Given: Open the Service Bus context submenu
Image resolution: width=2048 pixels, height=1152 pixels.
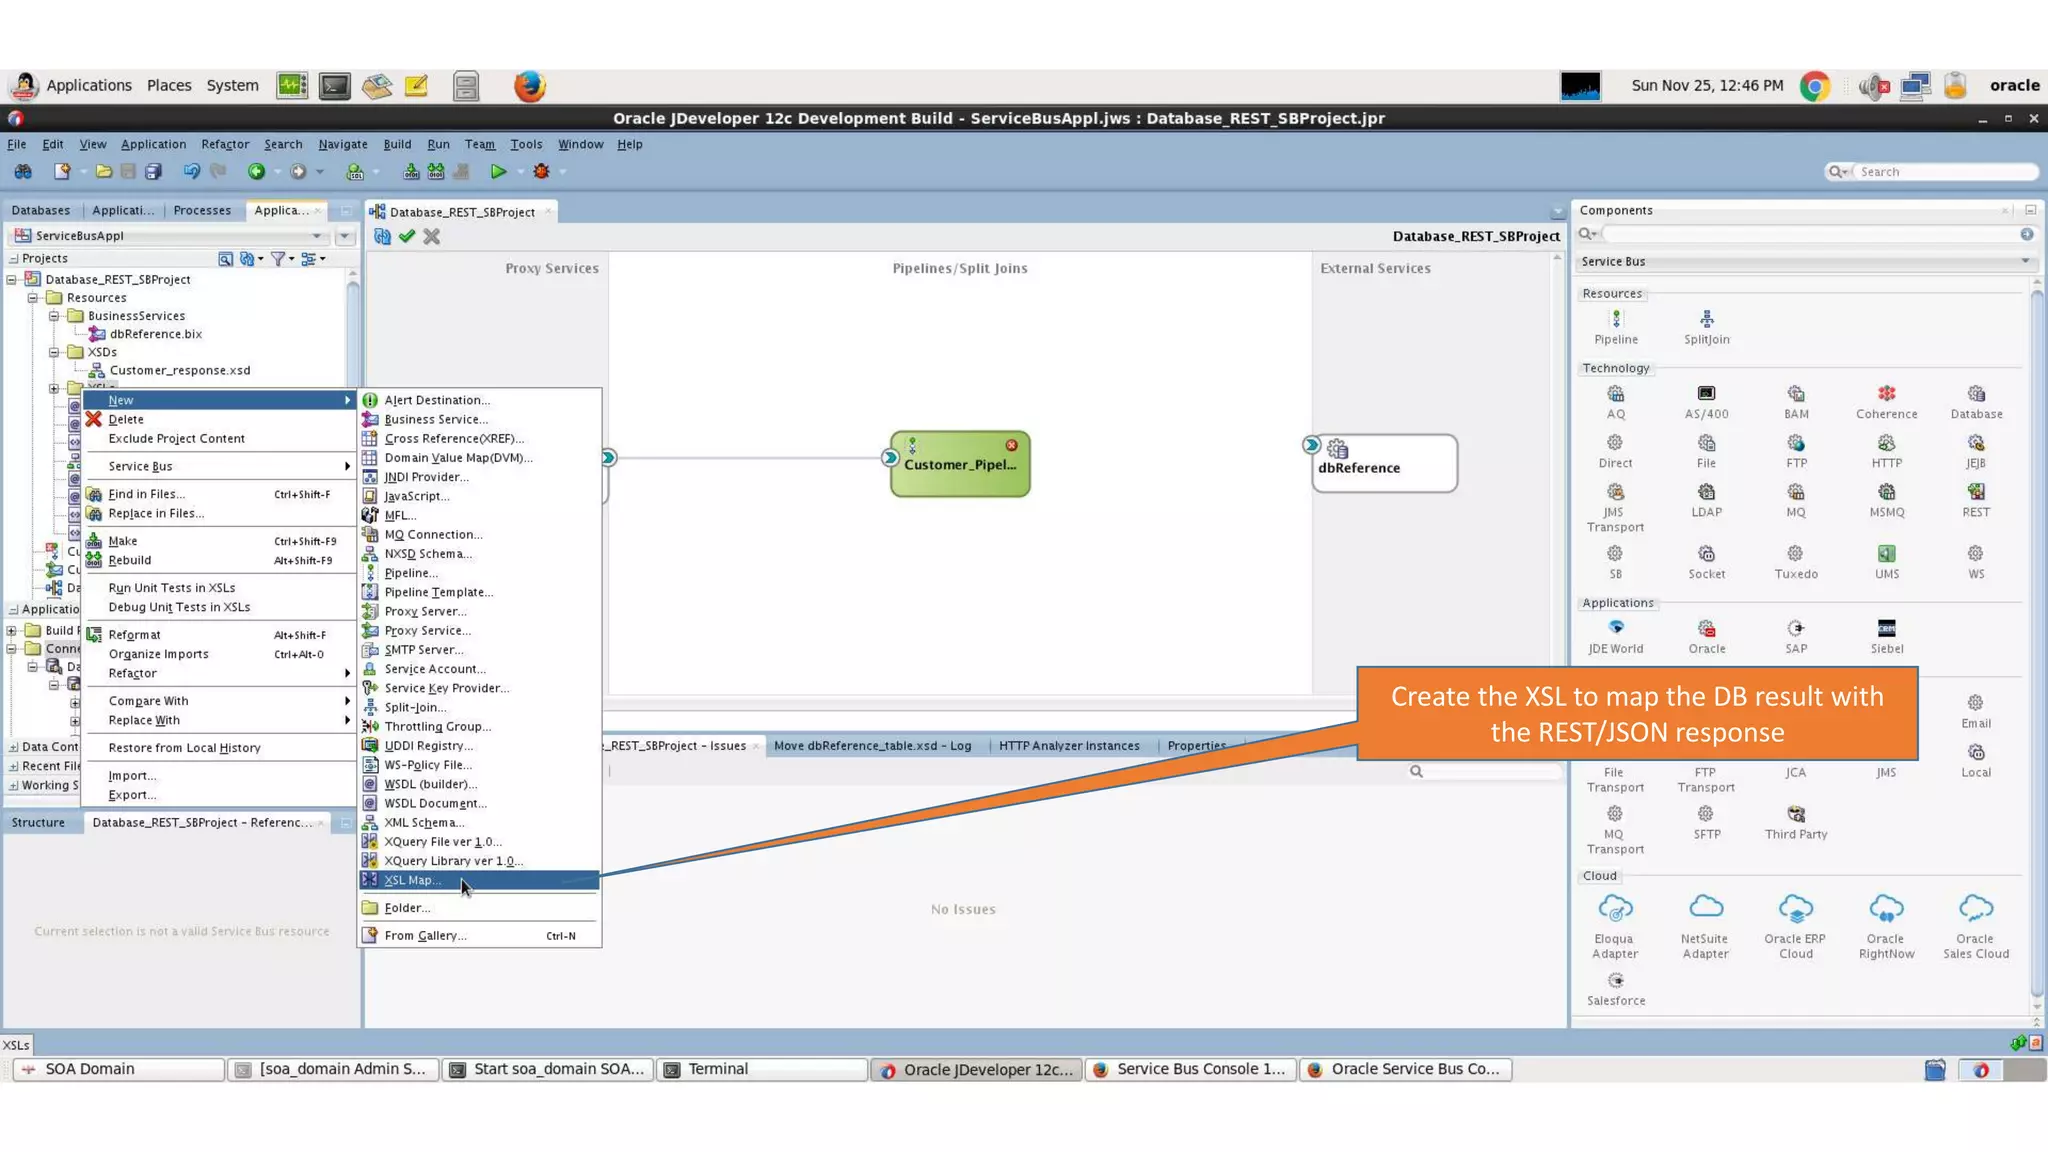Looking at the screenshot, I should click(219, 466).
